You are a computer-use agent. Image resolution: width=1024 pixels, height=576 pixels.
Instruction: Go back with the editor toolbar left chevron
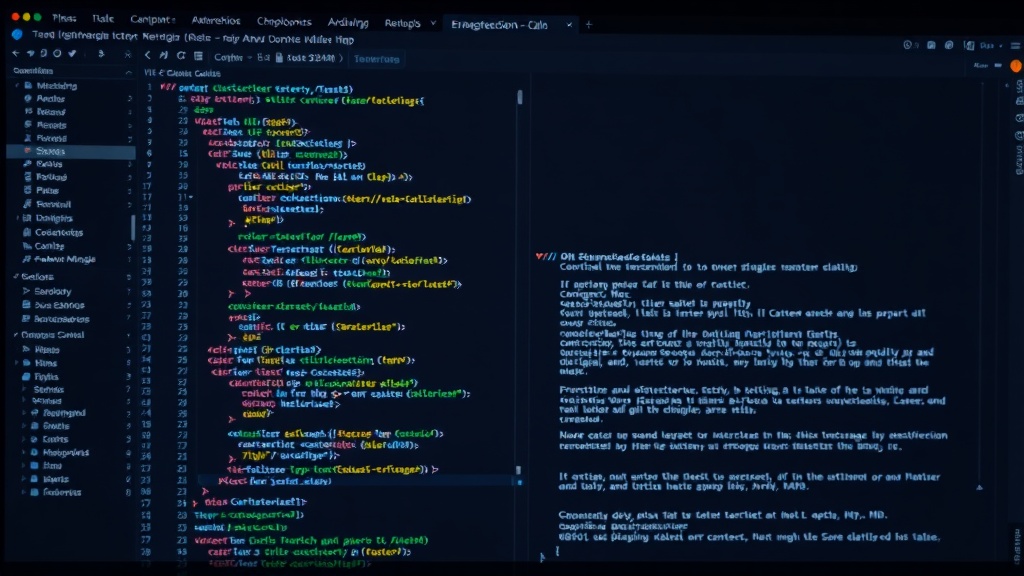click(x=148, y=56)
